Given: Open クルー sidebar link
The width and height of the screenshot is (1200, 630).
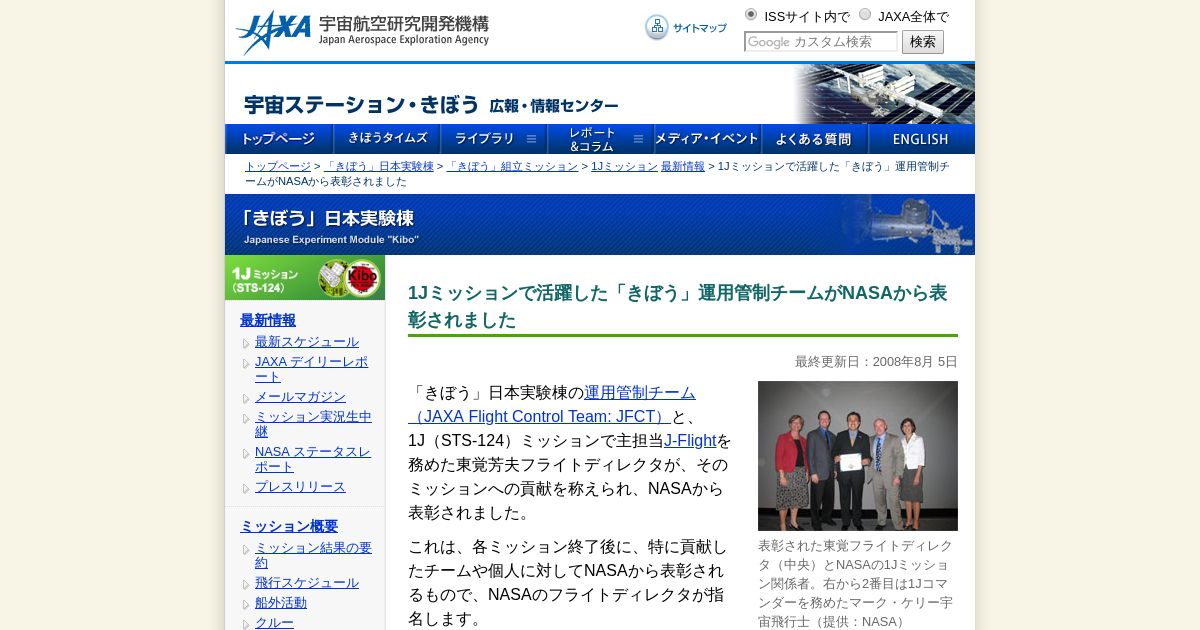Looking at the screenshot, I should pyautogui.click(x=274, y=623).
